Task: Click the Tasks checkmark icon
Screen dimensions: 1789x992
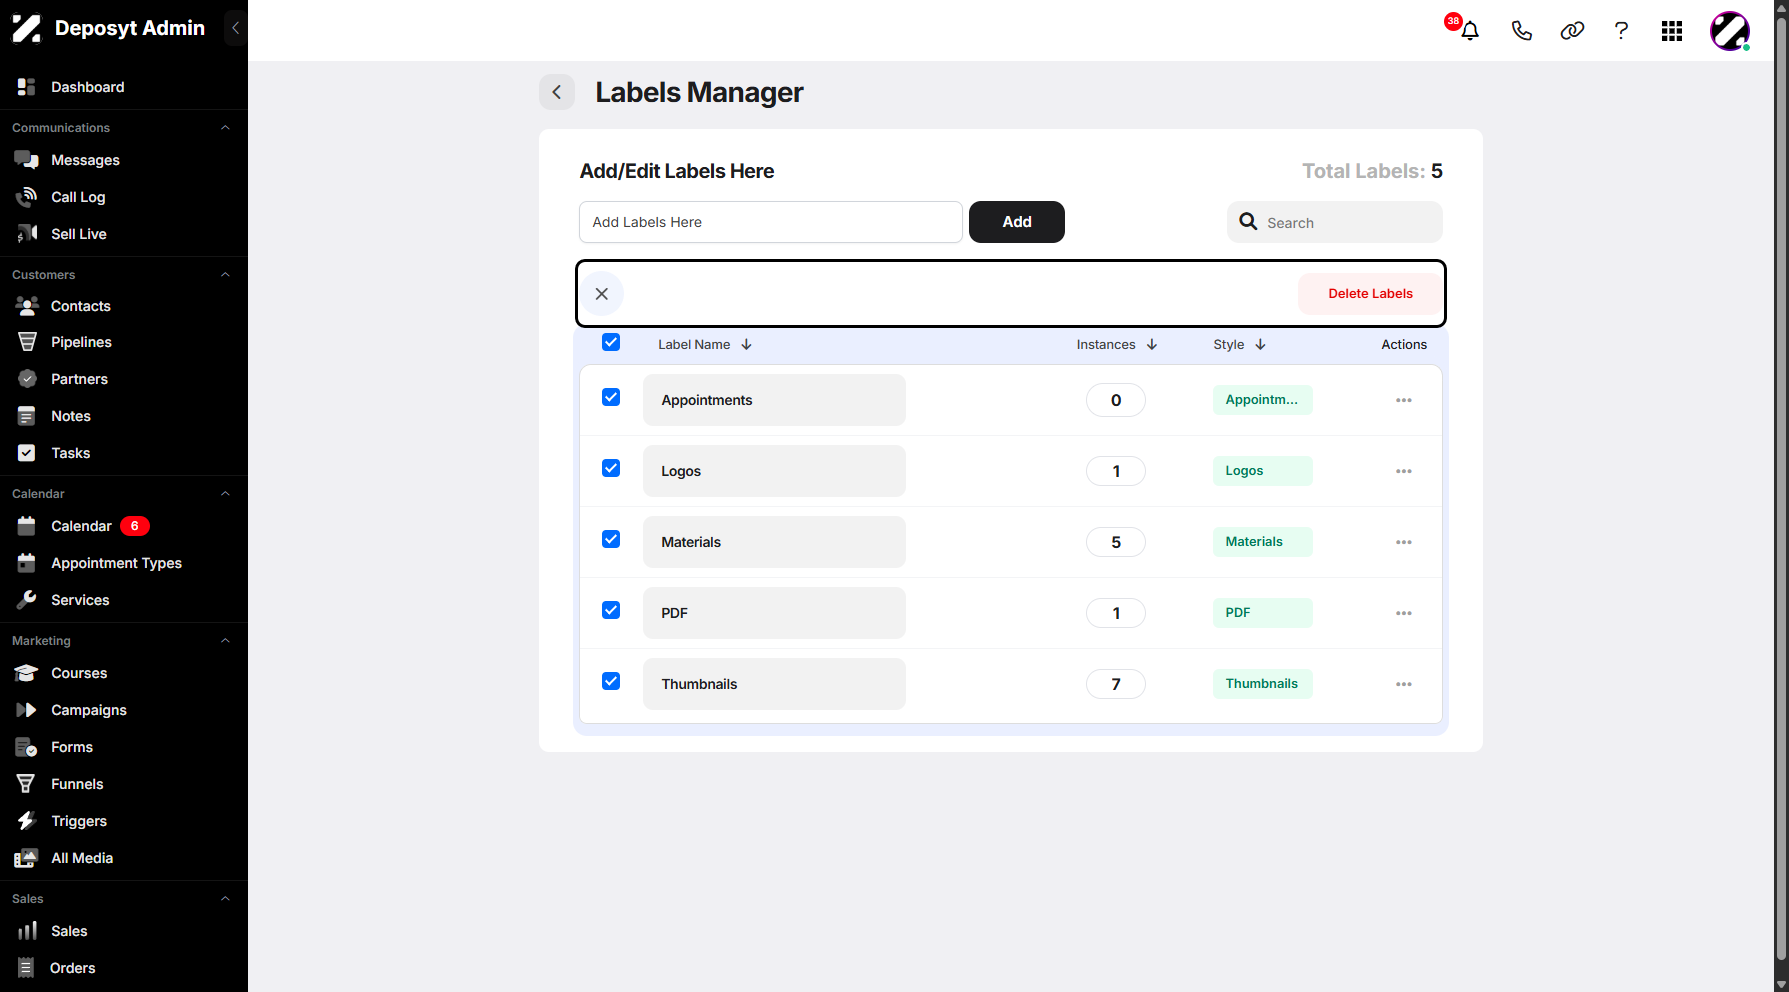Action: pos(27,453)
